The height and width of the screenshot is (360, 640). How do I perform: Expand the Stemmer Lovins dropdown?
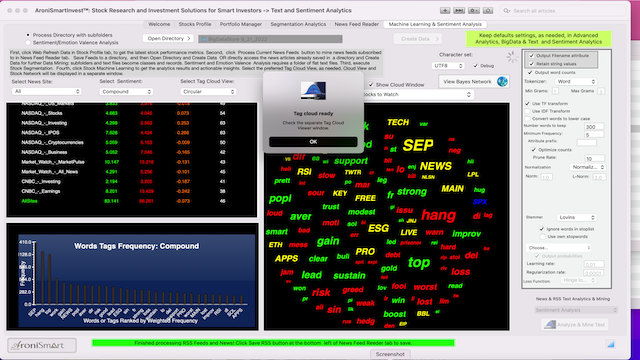(576, 217)
